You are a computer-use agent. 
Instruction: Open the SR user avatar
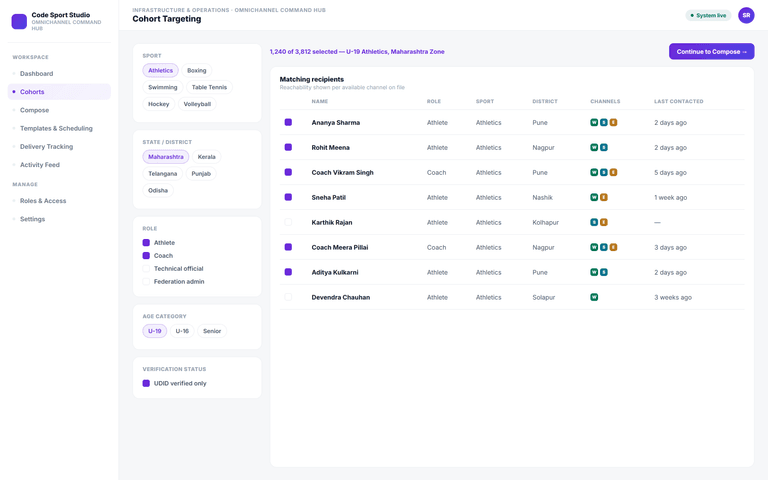click(x=746, y=15)
